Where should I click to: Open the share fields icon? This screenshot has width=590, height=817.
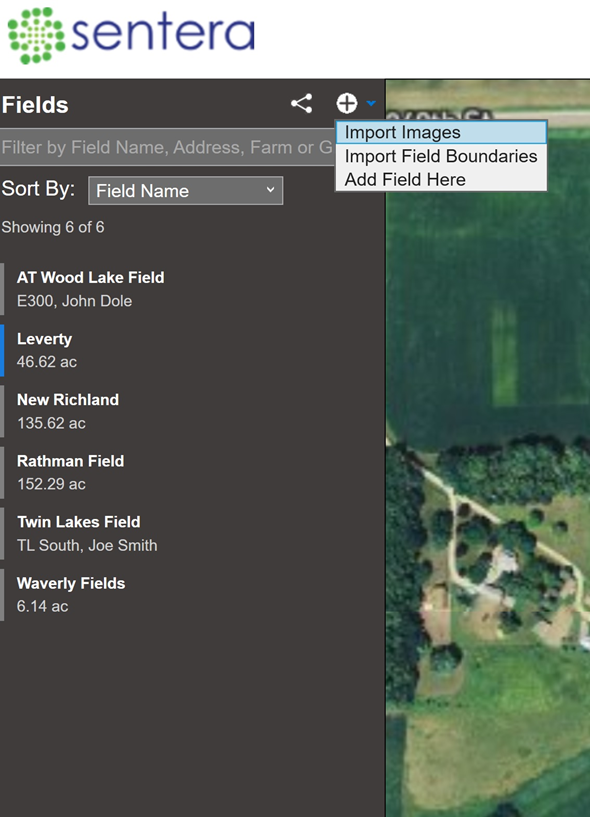(x=302, y=104)
